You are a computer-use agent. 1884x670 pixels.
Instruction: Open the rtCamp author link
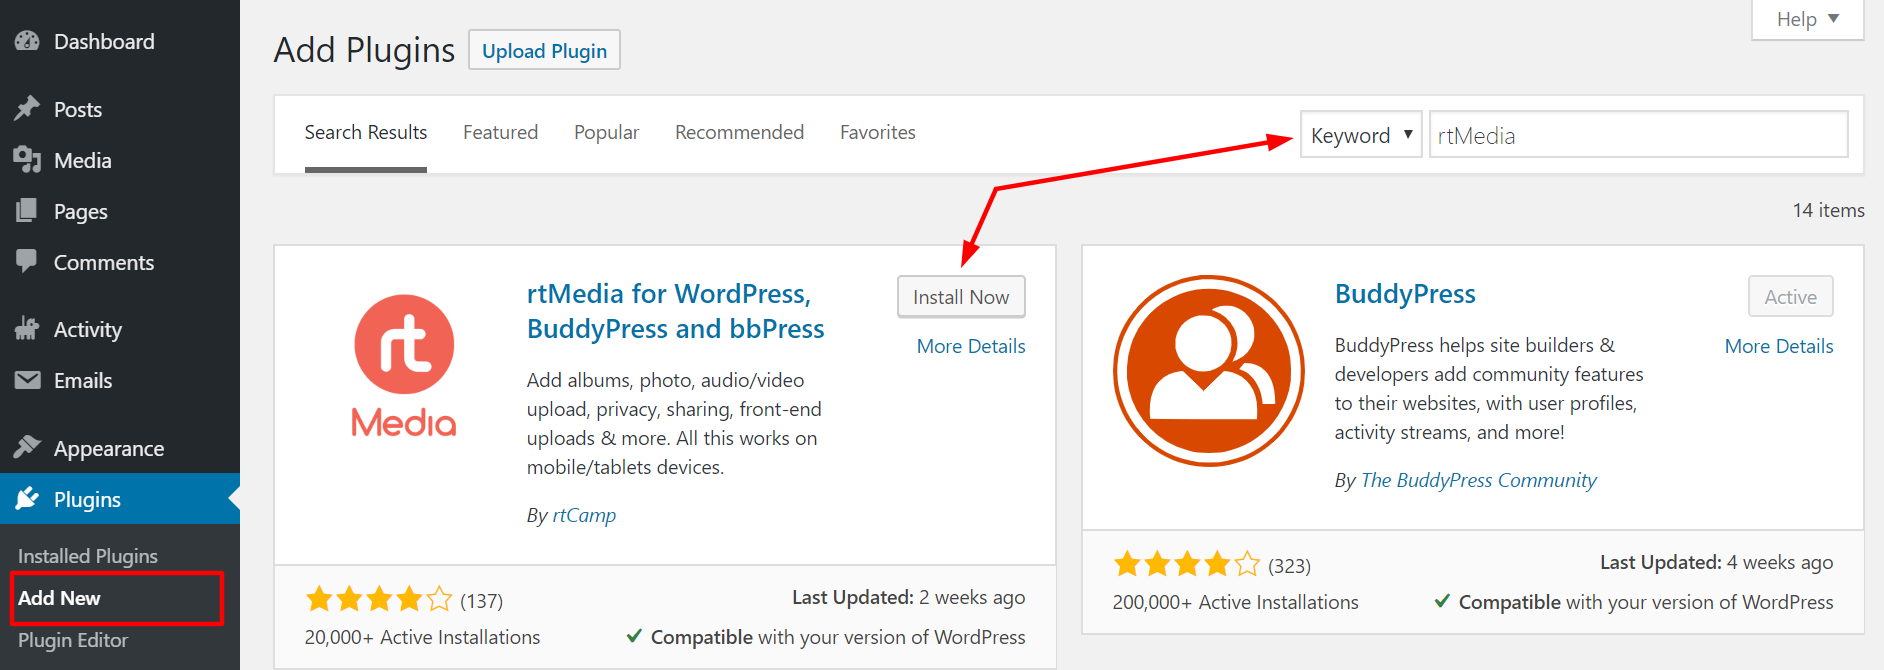pyautogui.click(x=584, y=515)
